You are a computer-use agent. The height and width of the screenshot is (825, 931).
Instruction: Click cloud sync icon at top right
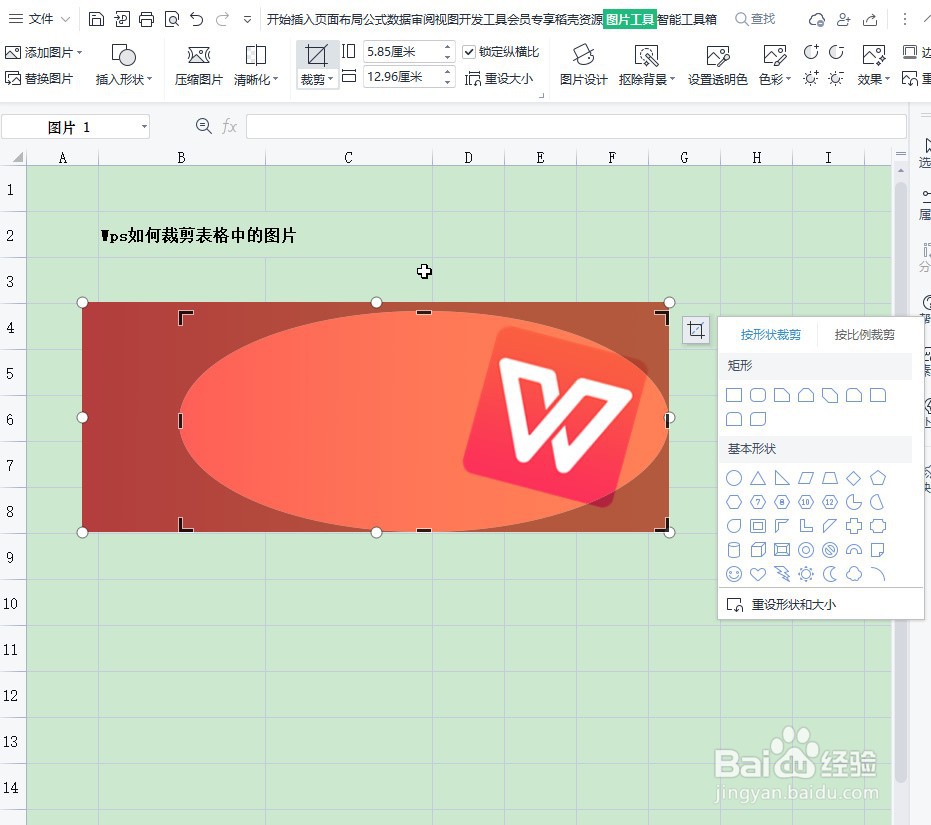[816, 20]
